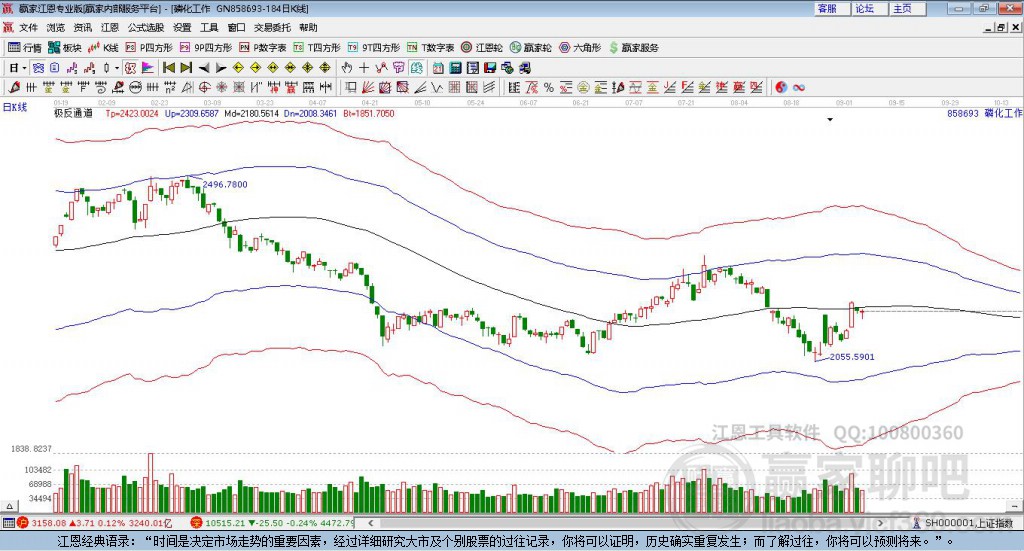Expand the candlestick style dropdown arrow
Screen dimensions: 1024x551
pyautogui.click(x=117, y=68)
